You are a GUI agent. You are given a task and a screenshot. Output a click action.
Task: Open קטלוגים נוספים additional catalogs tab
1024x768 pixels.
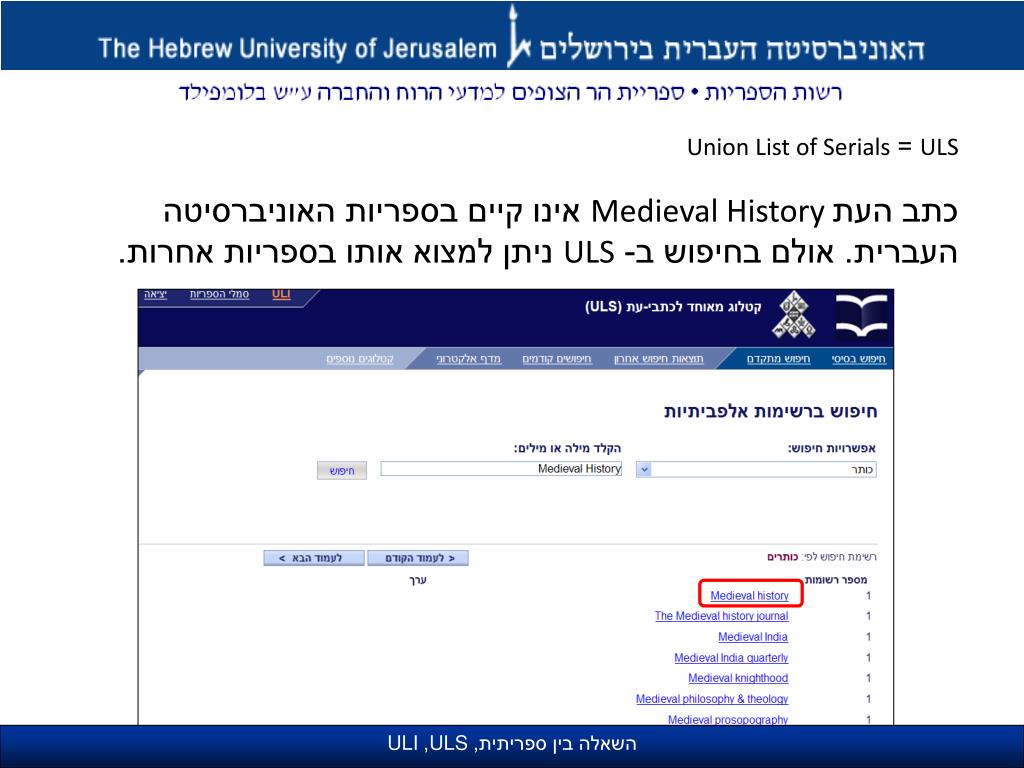coord(360,359)
